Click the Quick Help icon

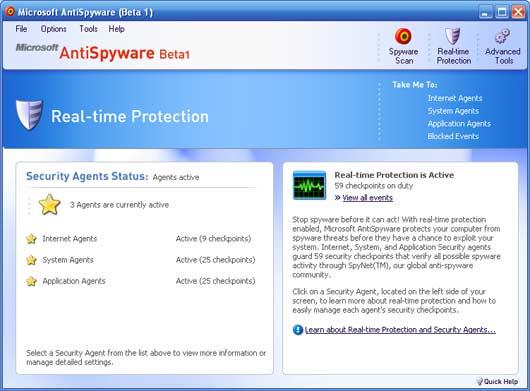479,381
